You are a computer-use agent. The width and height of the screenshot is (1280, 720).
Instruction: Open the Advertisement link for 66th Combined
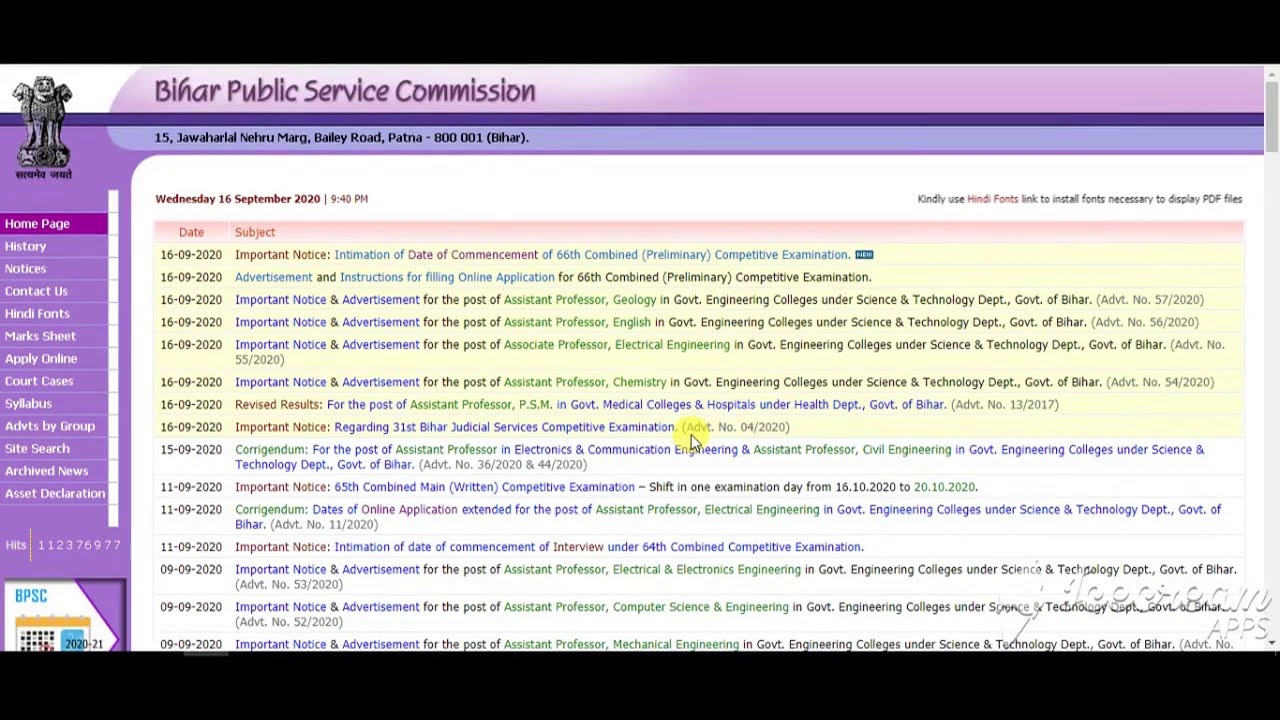click(273, 277)
